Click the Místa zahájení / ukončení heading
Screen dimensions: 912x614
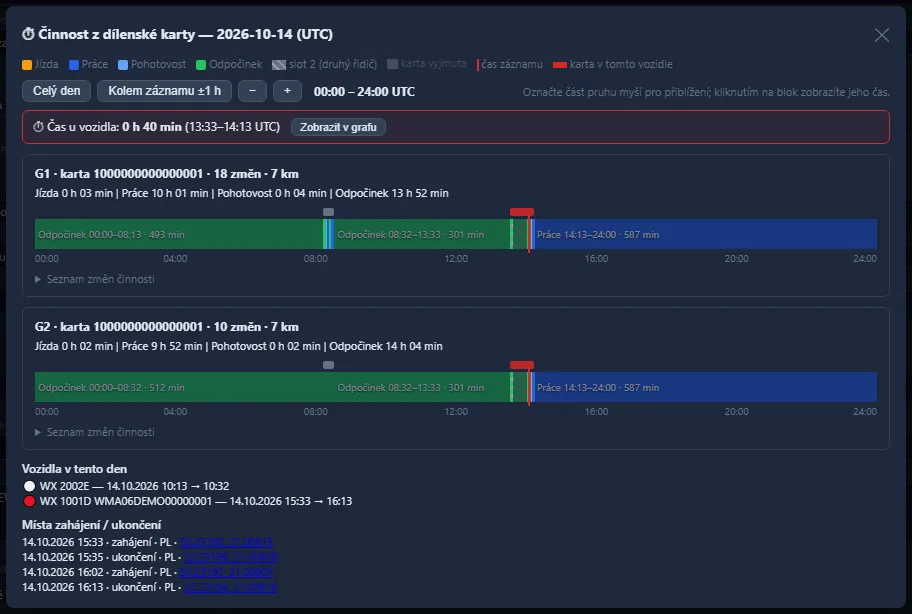(91, 524)
